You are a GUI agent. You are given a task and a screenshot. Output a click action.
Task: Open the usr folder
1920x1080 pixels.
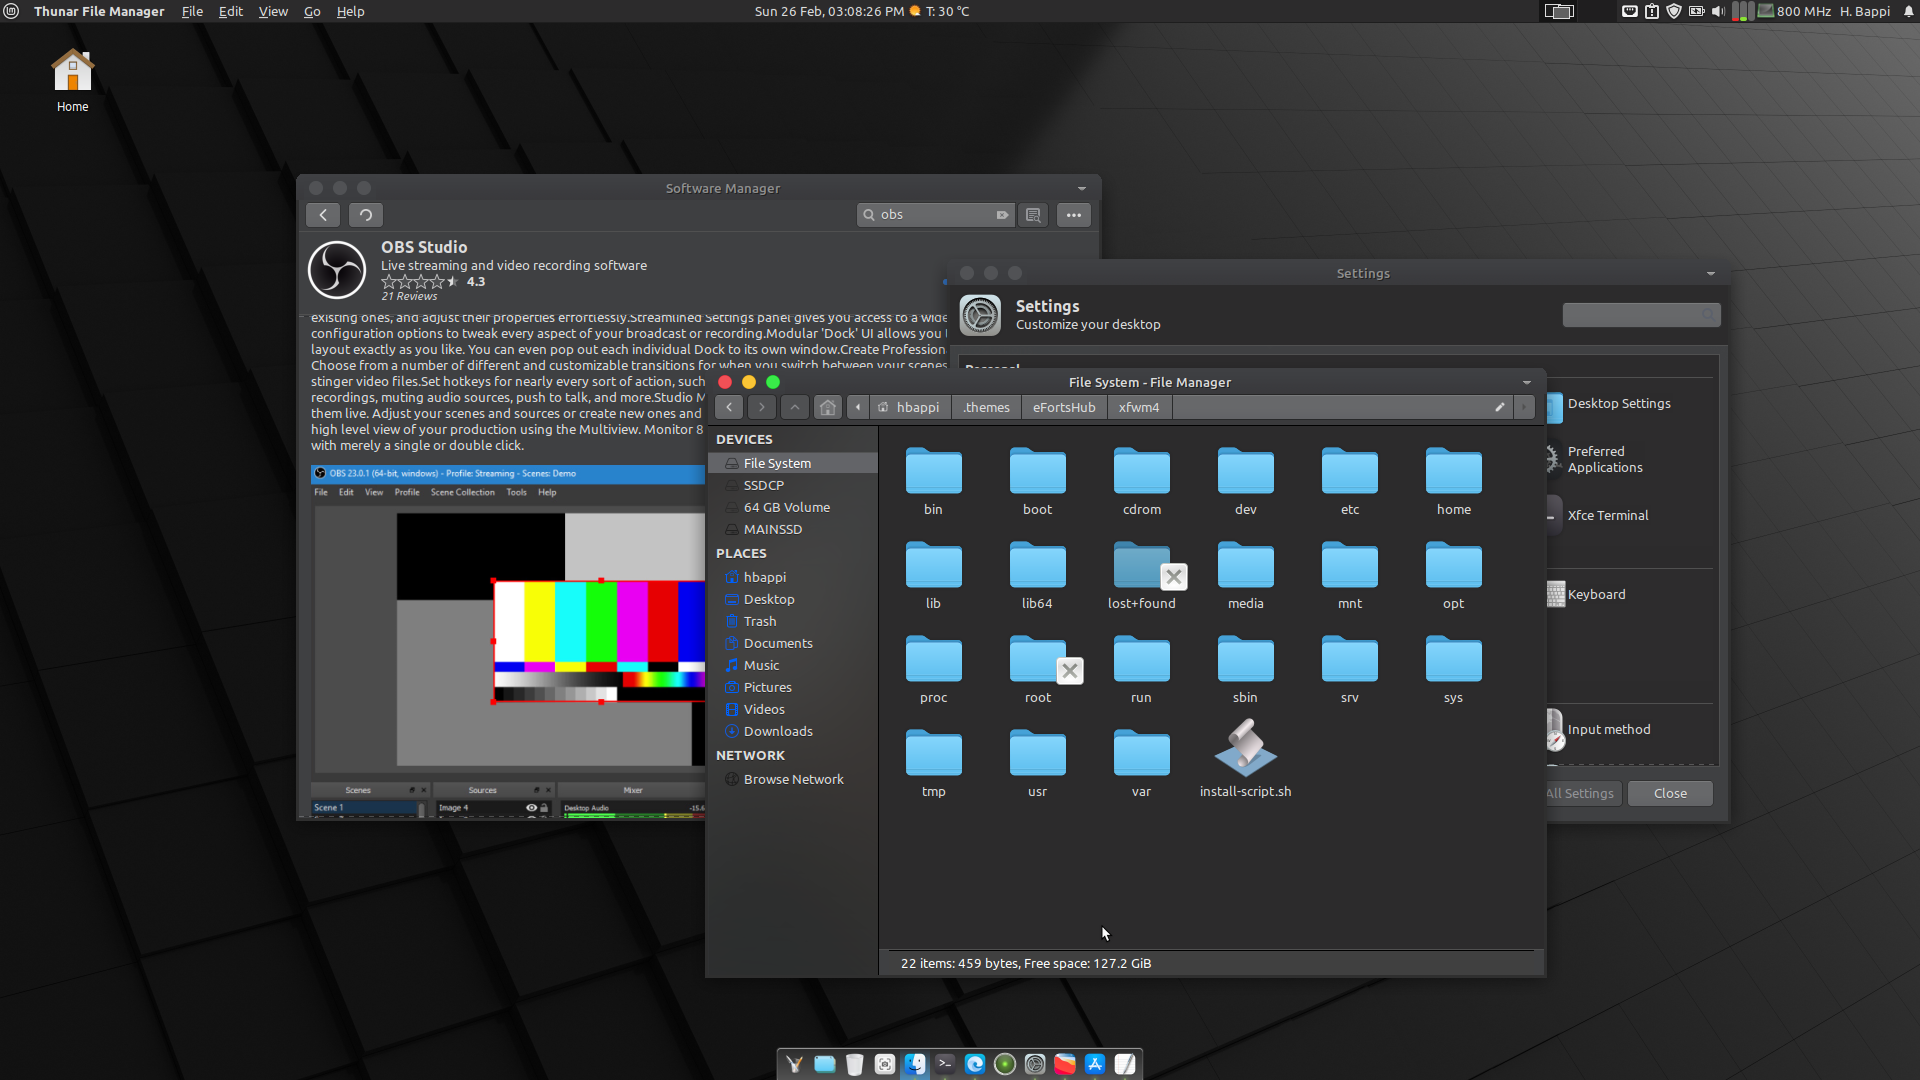pyautogui.click(x=1038, y=763)
